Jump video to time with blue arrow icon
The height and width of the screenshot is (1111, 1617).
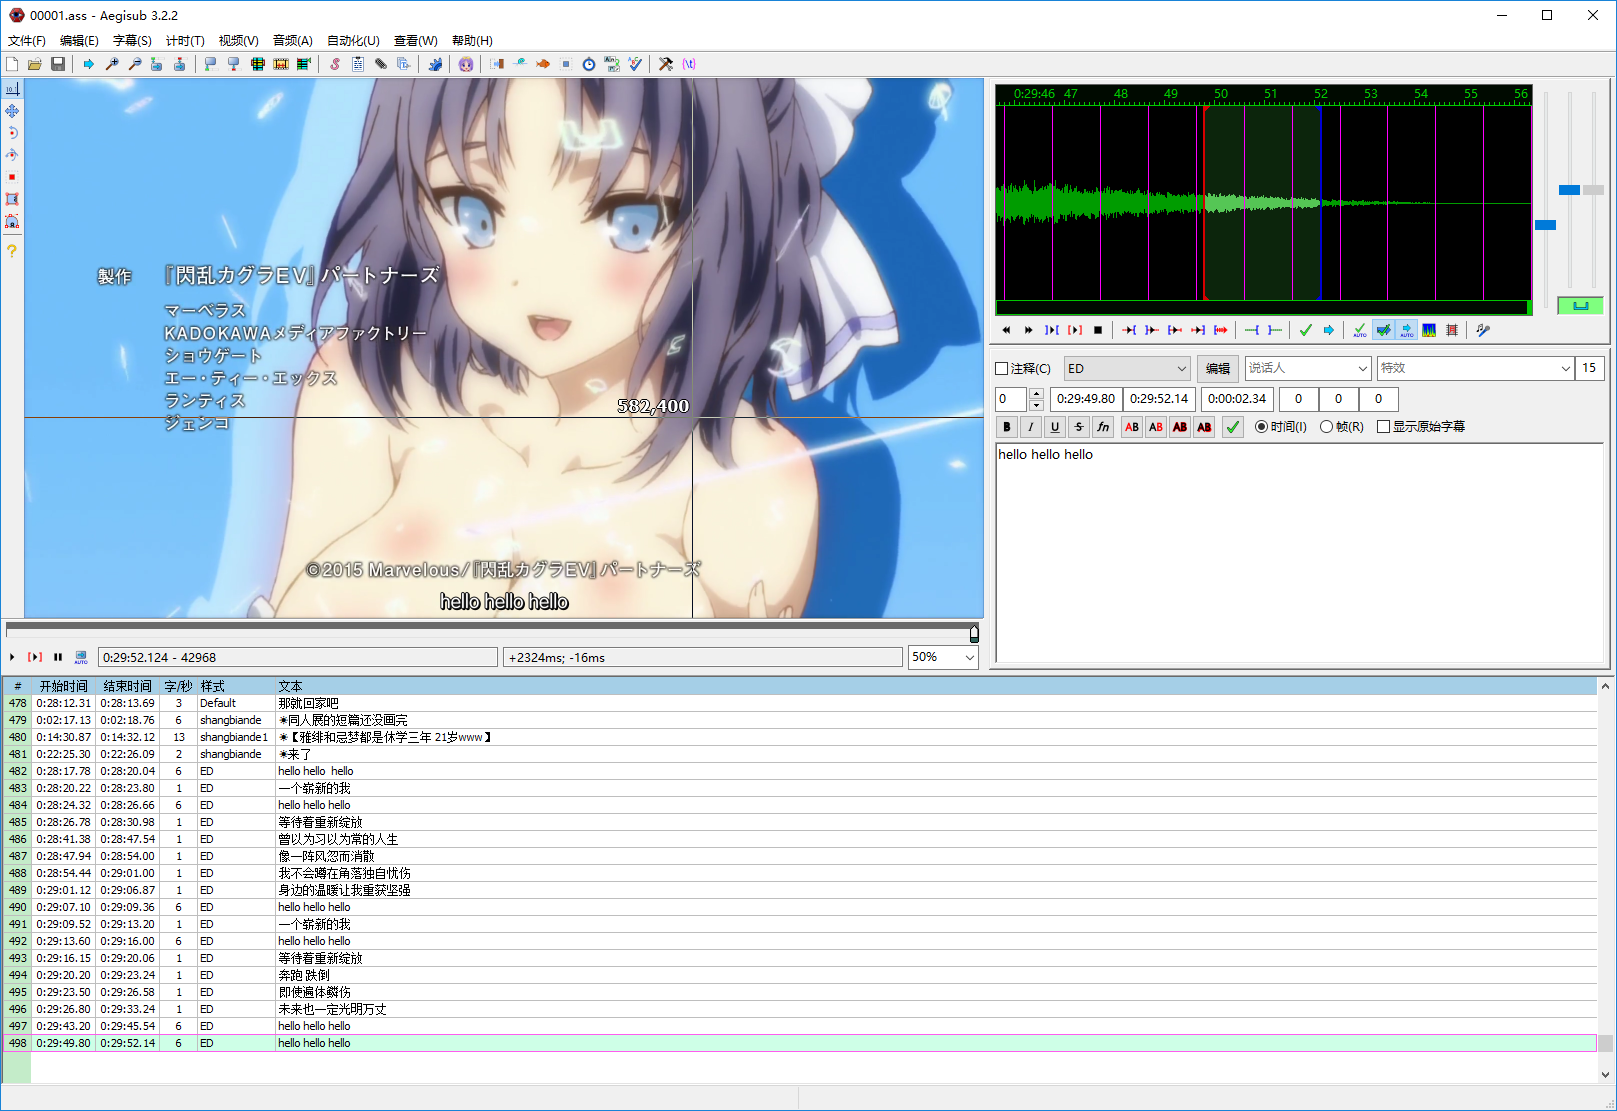tap(88, 64)
